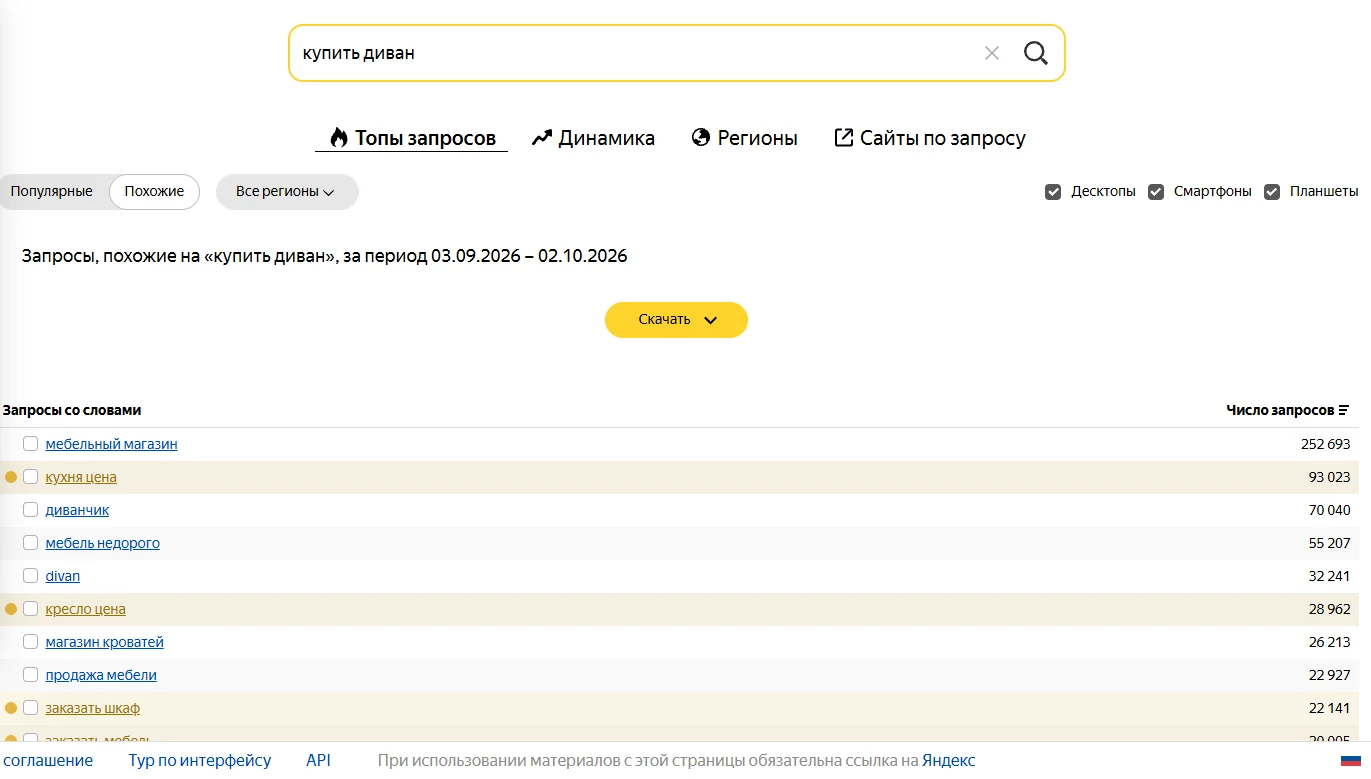1371x779 pixels.
Task: Click the yellow dot beside кресло цена
Action: (x=11, y=609)
